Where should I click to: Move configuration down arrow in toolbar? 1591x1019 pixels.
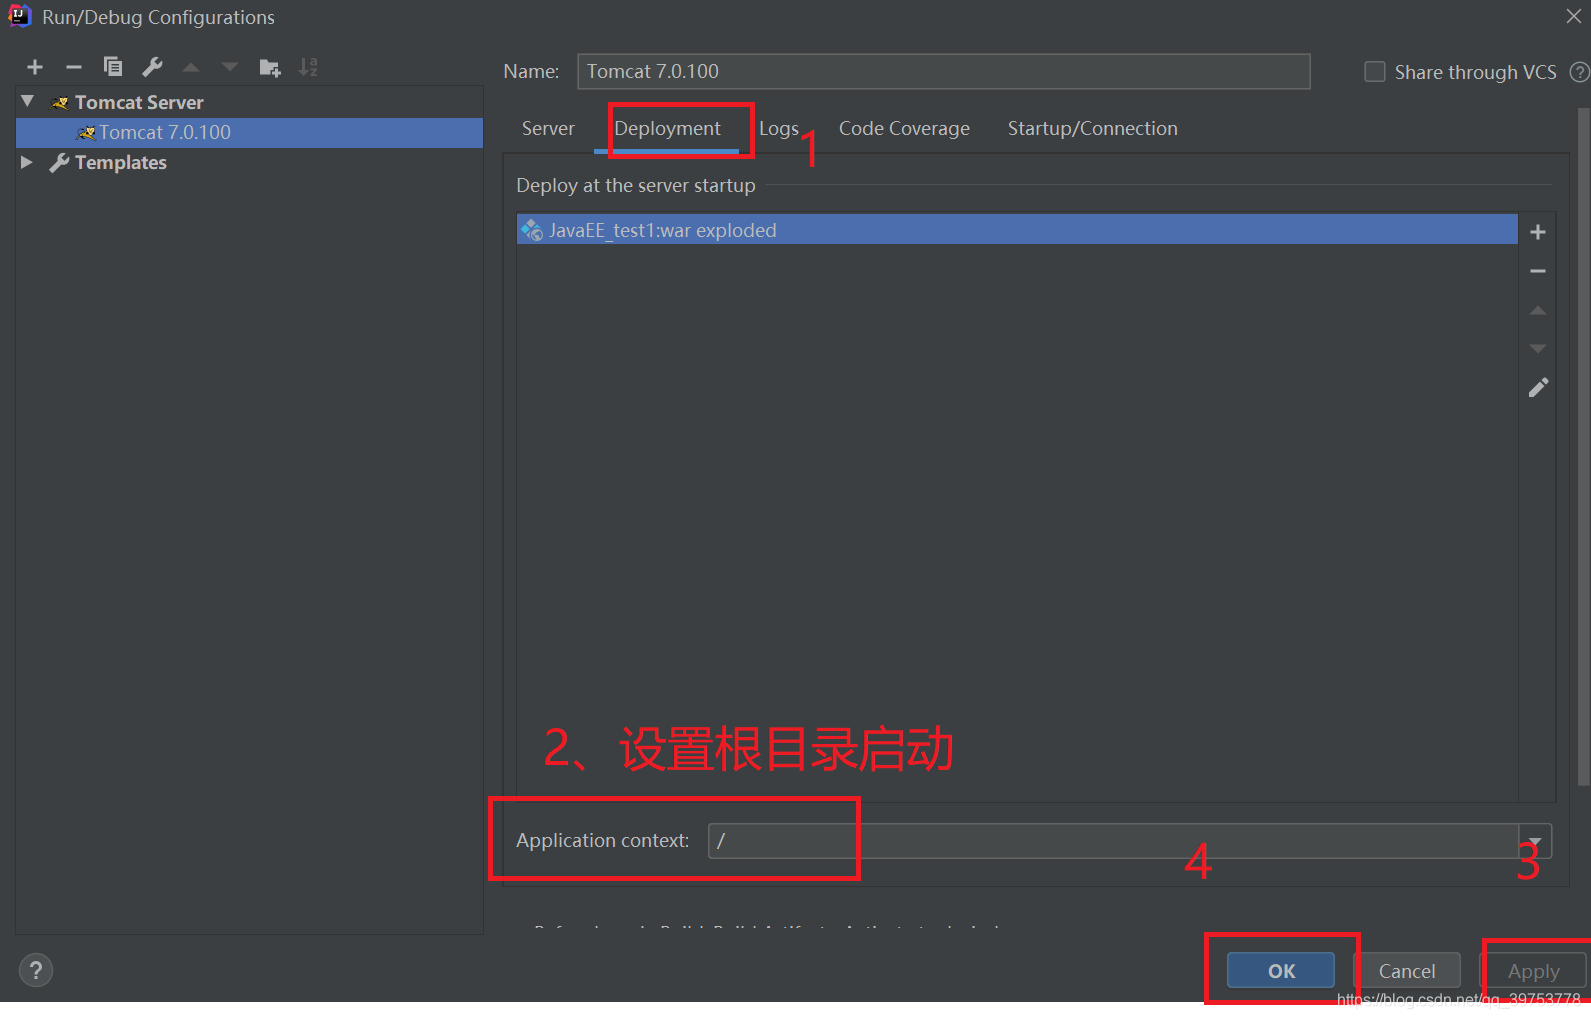230,67
